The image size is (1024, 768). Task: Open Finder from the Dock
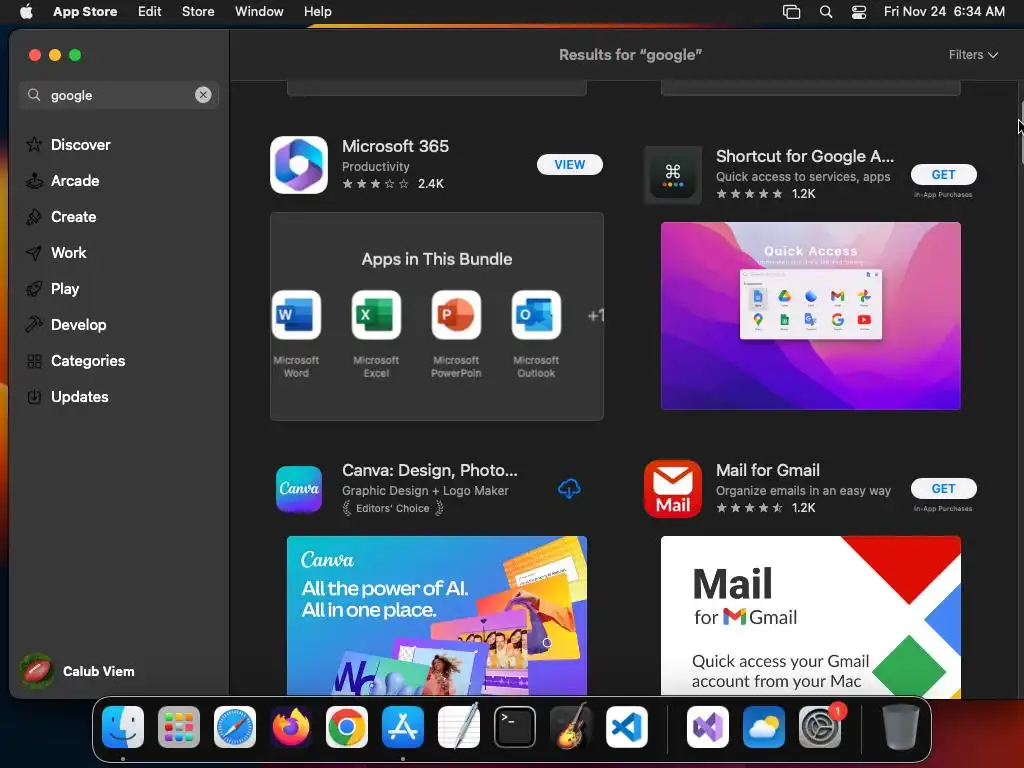(123, 727)
